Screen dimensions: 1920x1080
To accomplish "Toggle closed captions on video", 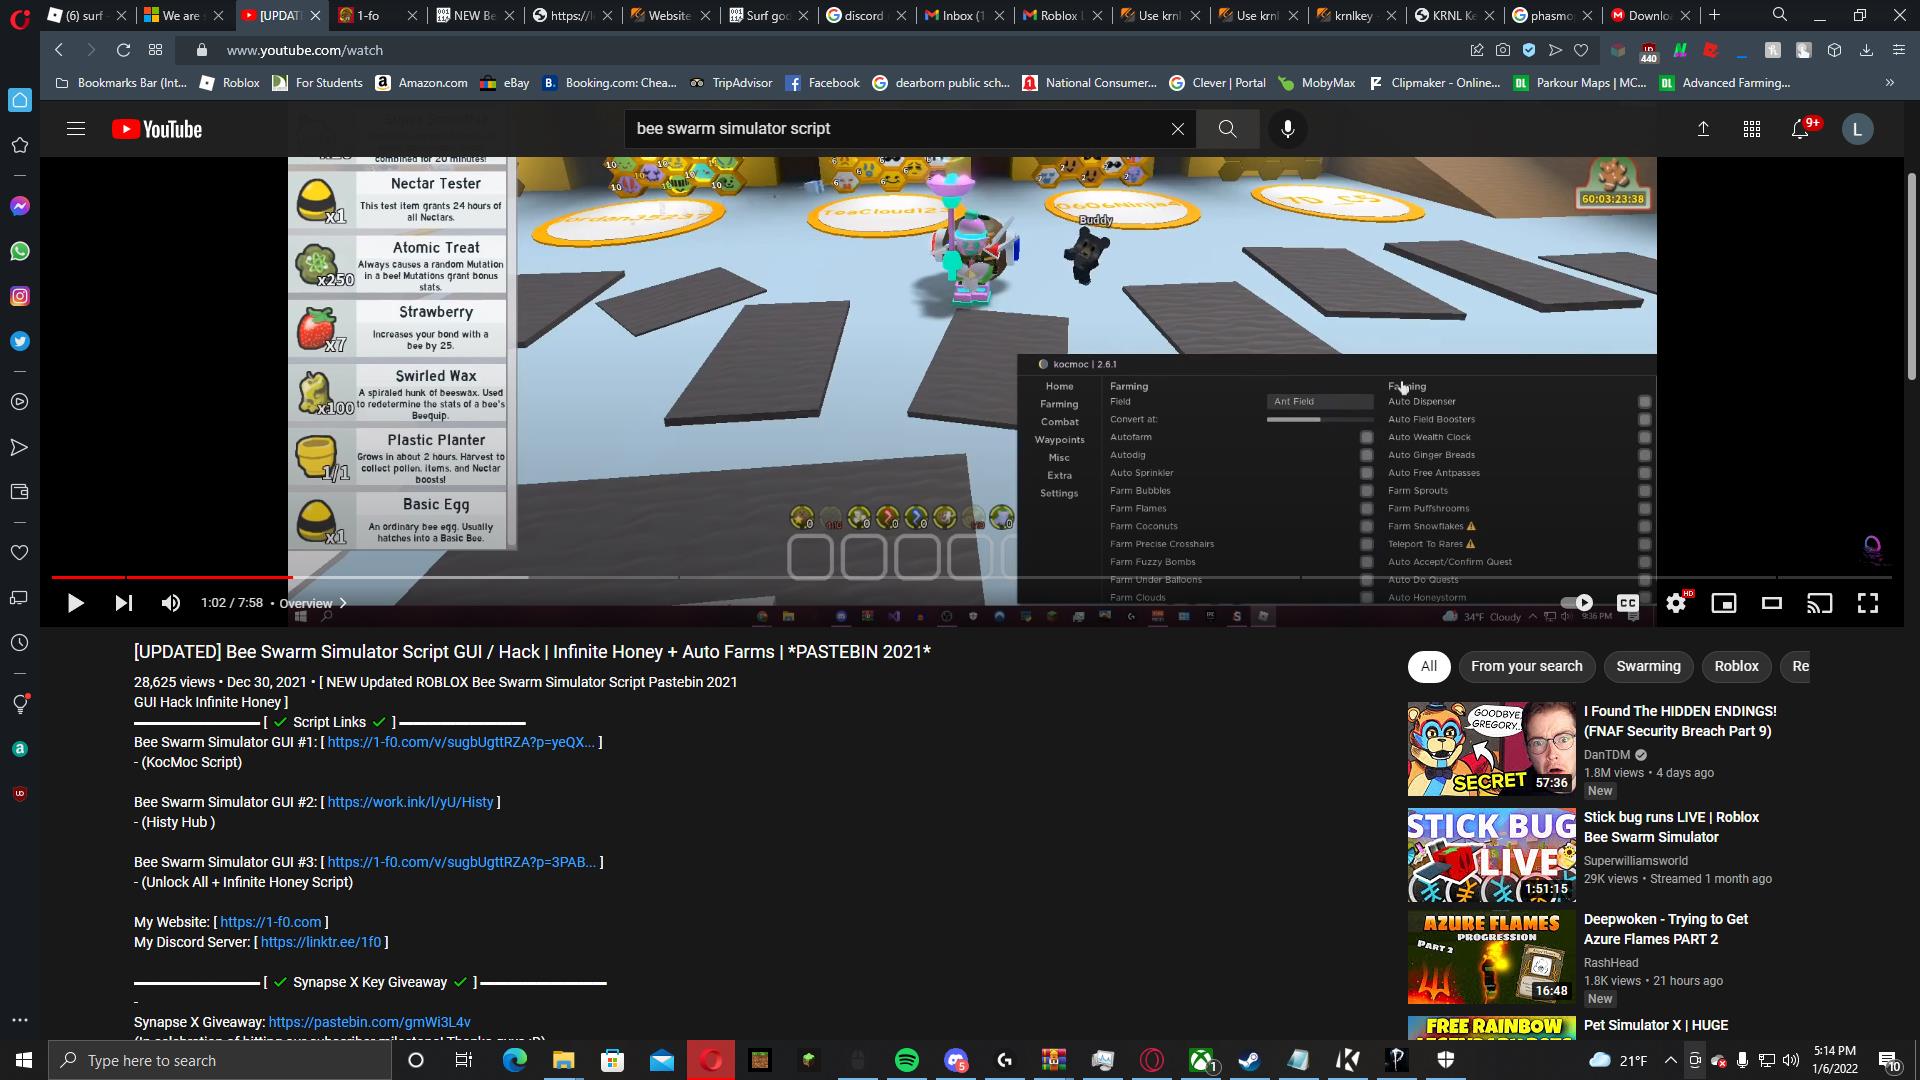I will [1627, 603].
